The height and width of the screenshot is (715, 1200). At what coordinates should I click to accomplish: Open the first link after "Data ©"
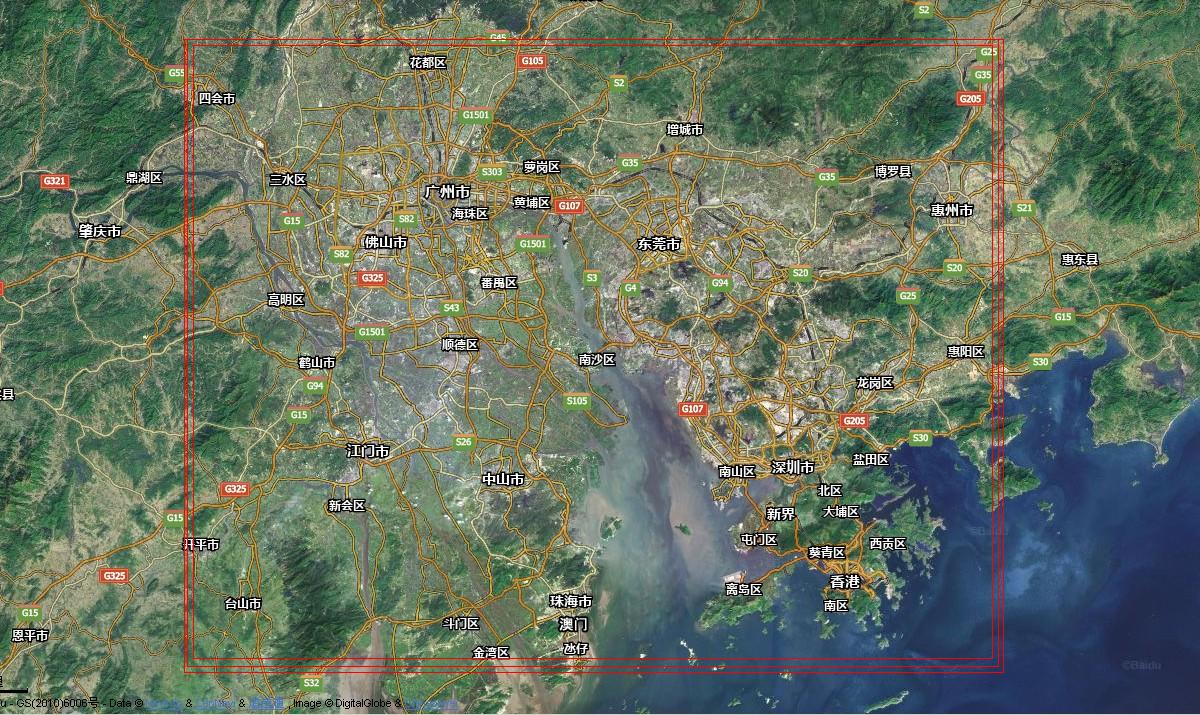point(164,704)
